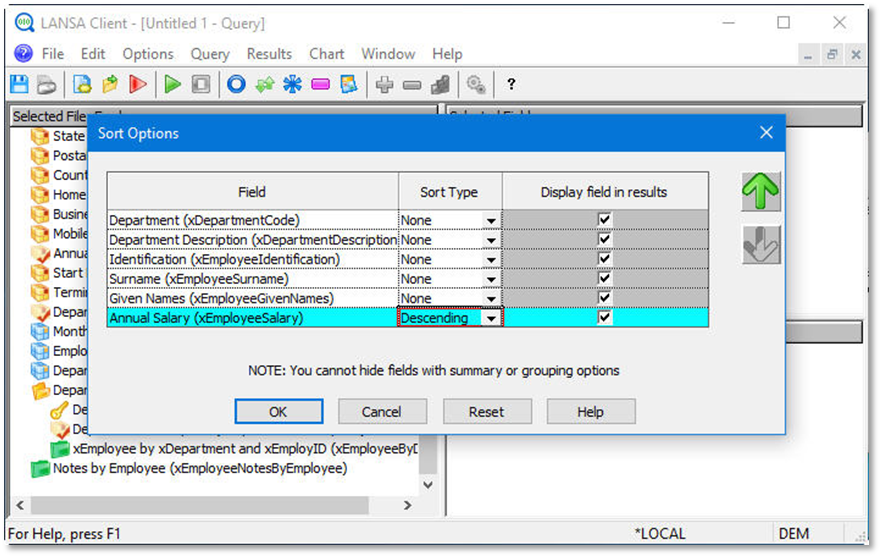
Task: Click the Save toolbar icon
Action: (20, 85)
